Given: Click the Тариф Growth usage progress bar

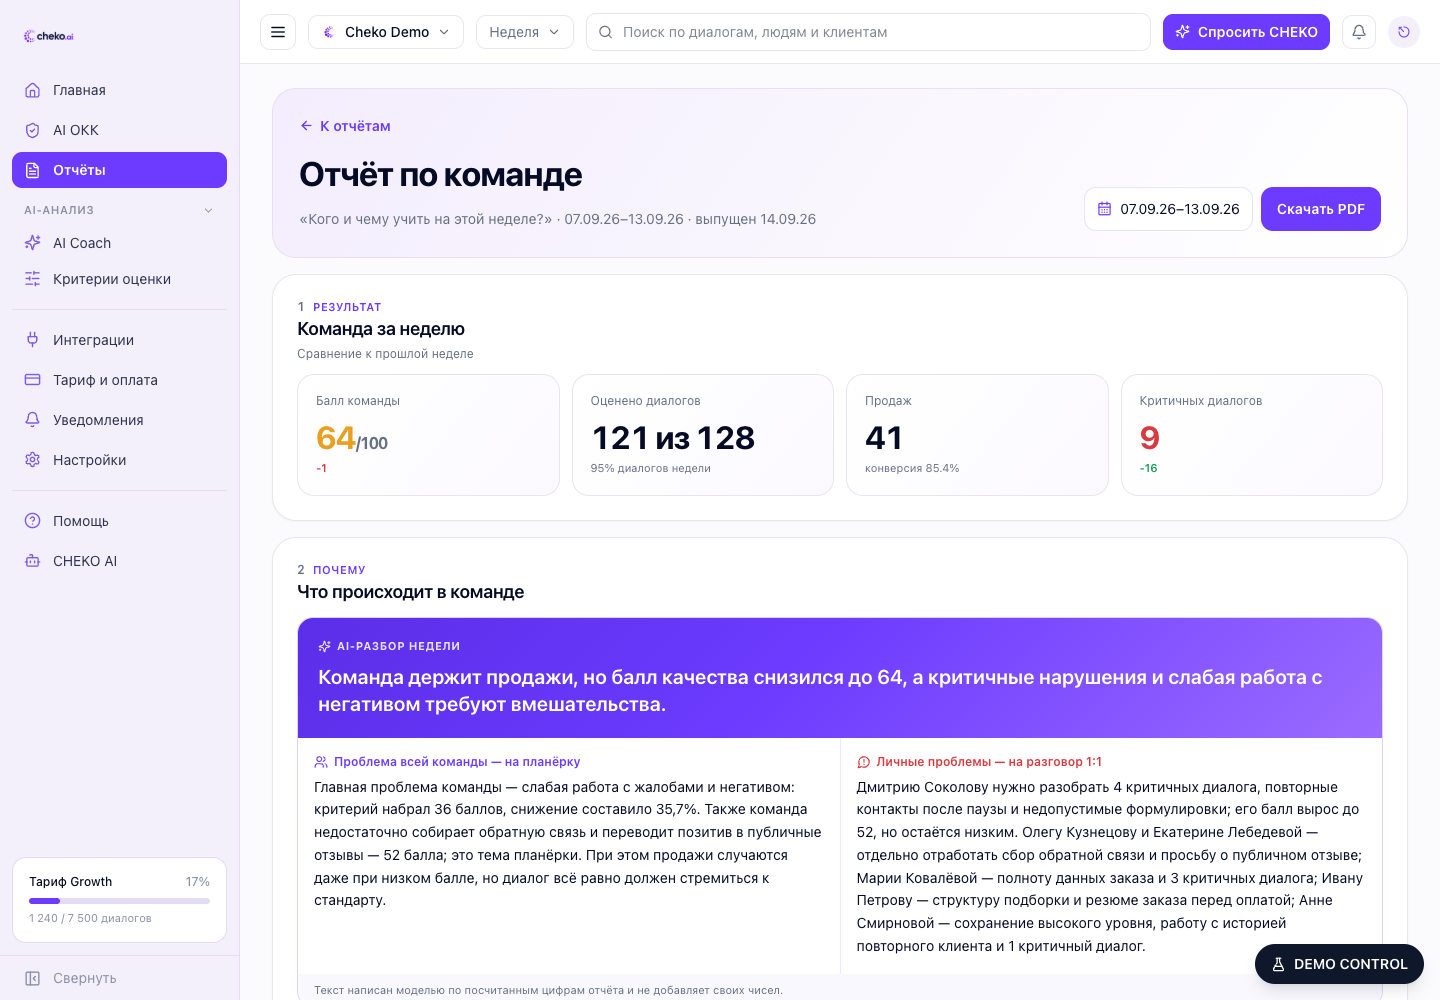Looking at the screenshot, I should tap(119, 901).
